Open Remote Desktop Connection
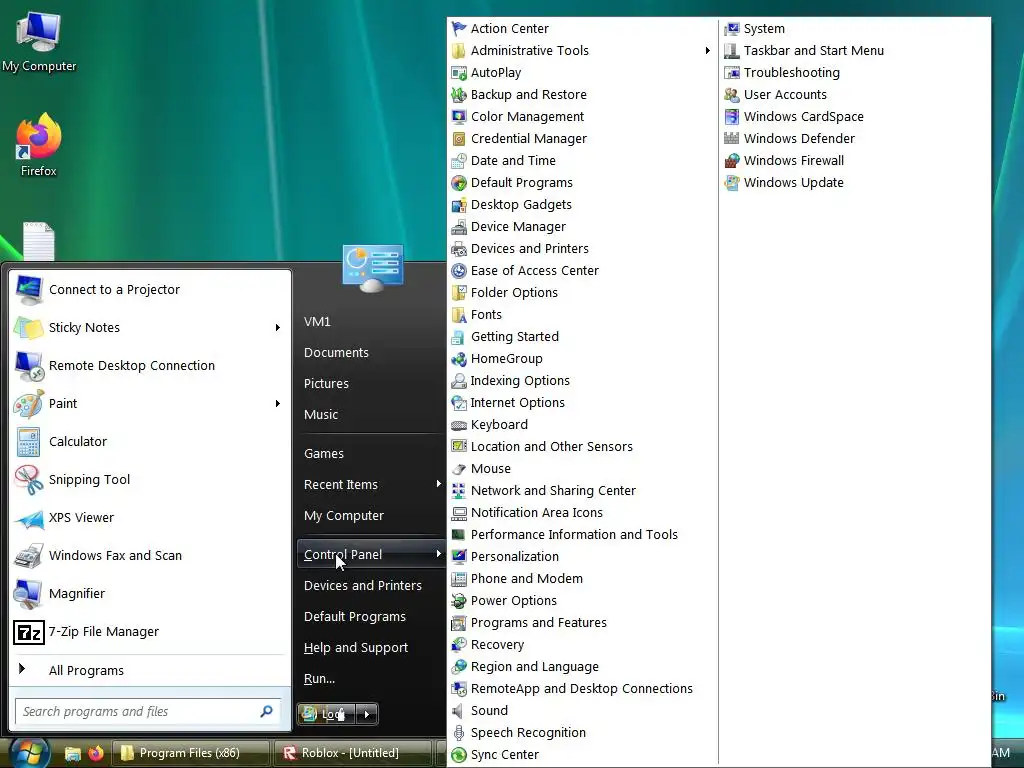Viewport: 1024px width, 768px height. (x=150, y=366)
